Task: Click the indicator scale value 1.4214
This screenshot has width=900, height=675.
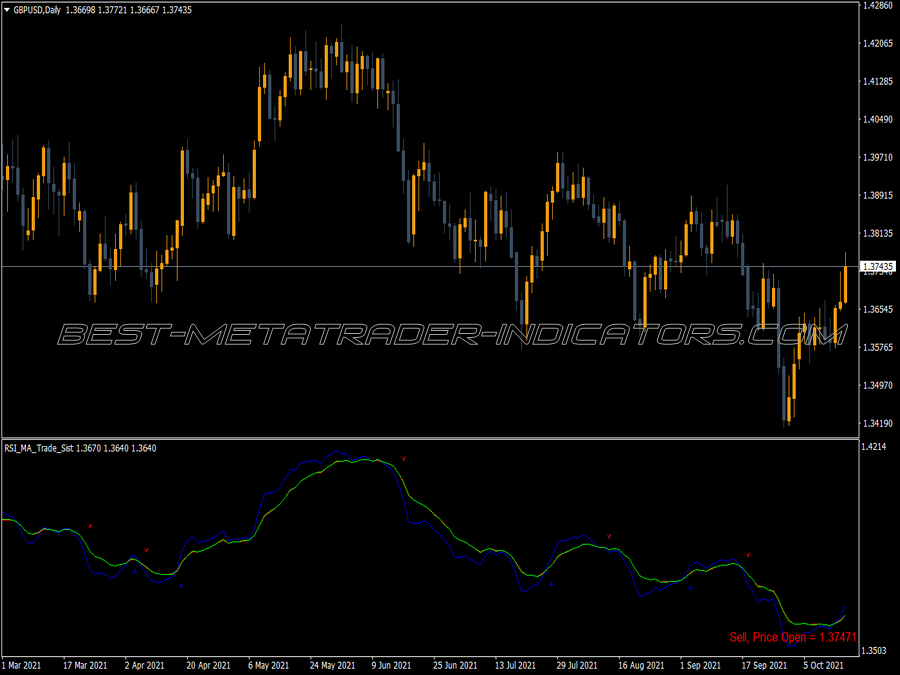Action: [875, 447]
